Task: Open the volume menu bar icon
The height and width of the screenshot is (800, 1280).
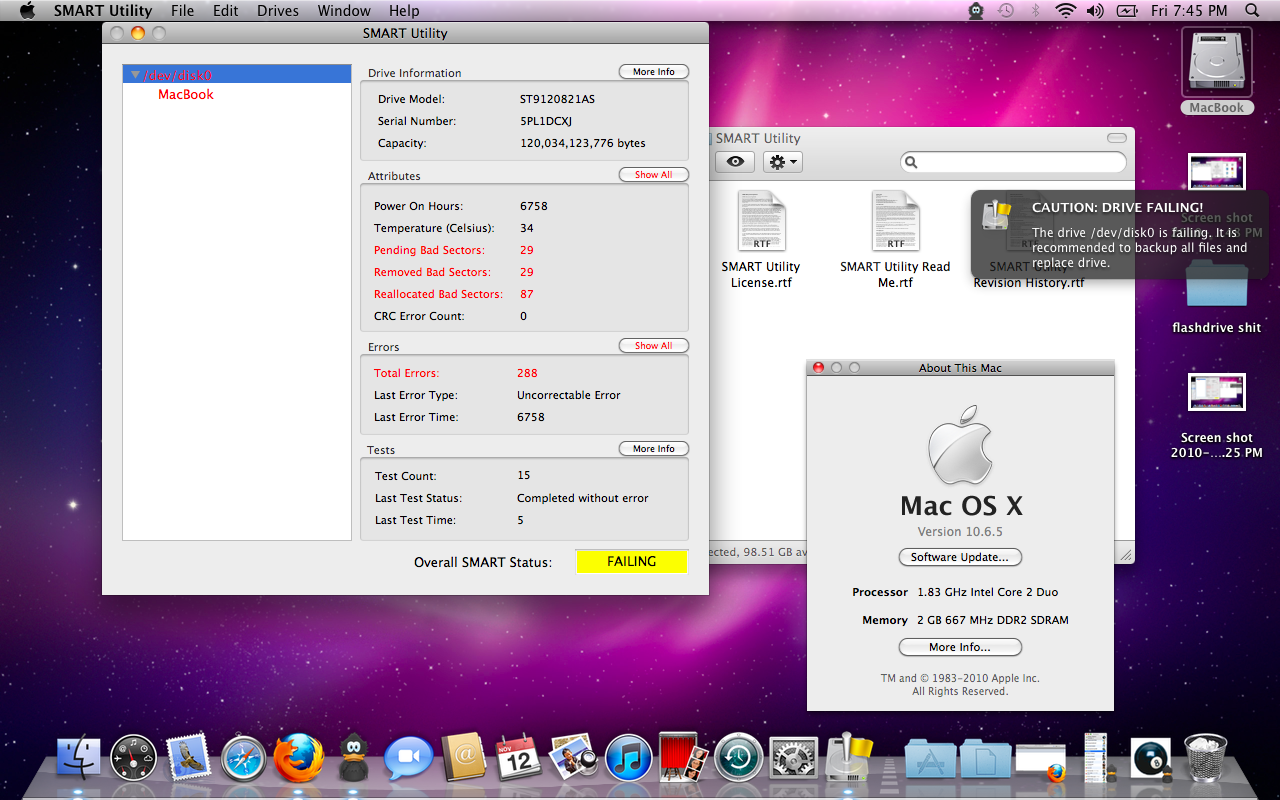Action: tap(1095, 11)
